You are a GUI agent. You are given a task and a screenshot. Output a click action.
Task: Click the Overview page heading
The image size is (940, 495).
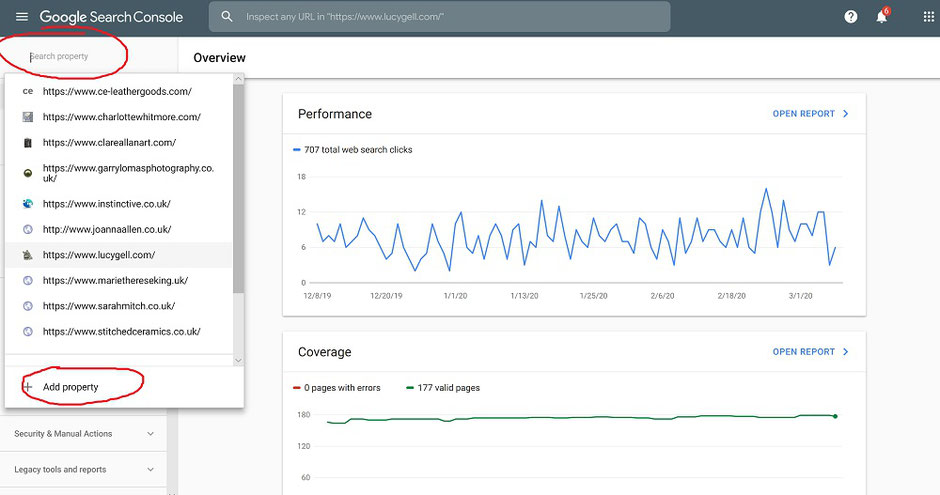pos(219,58)
